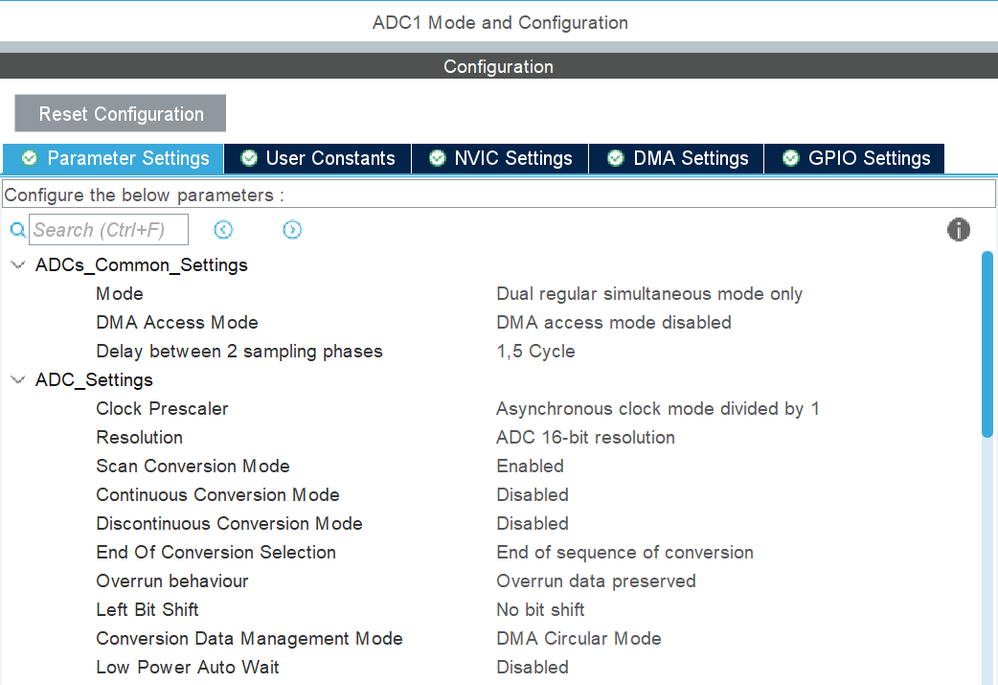Go to previous search result arrow
998x685 pixels.
(223, 230)
